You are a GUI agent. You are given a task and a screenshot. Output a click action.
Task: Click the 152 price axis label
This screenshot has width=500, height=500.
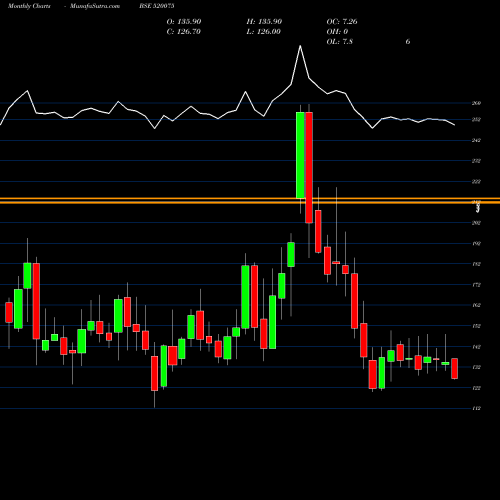coord(476,326)
